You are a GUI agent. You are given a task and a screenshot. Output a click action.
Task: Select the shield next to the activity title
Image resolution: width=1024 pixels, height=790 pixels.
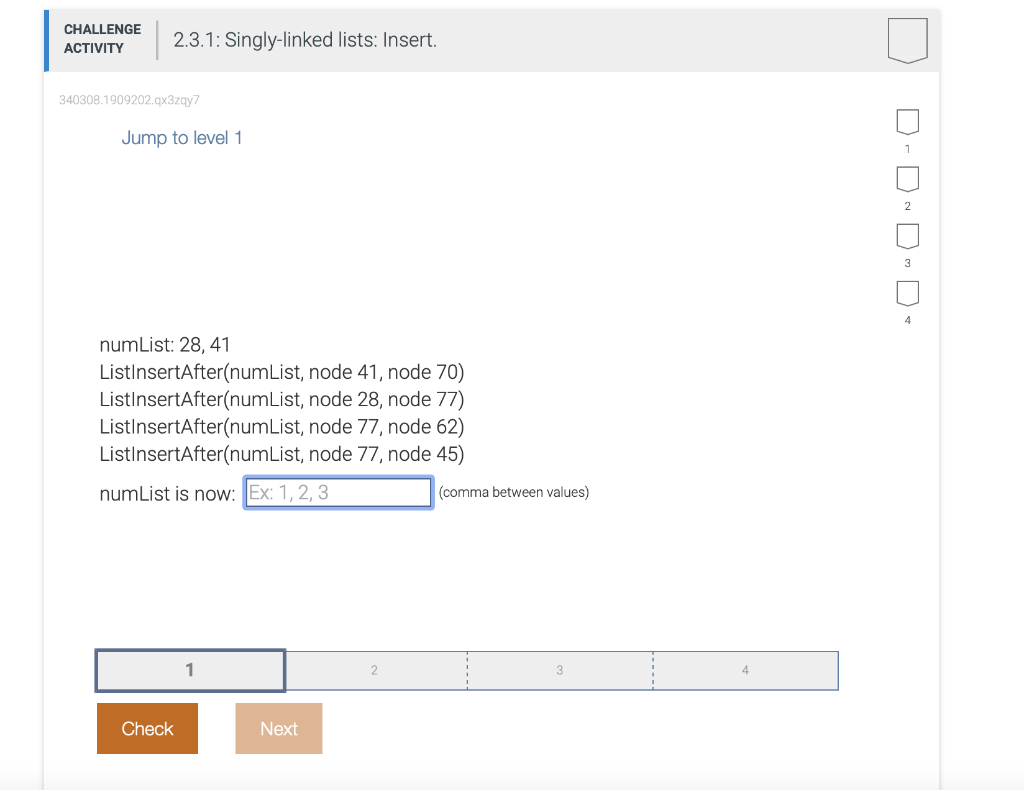(906, 40)
